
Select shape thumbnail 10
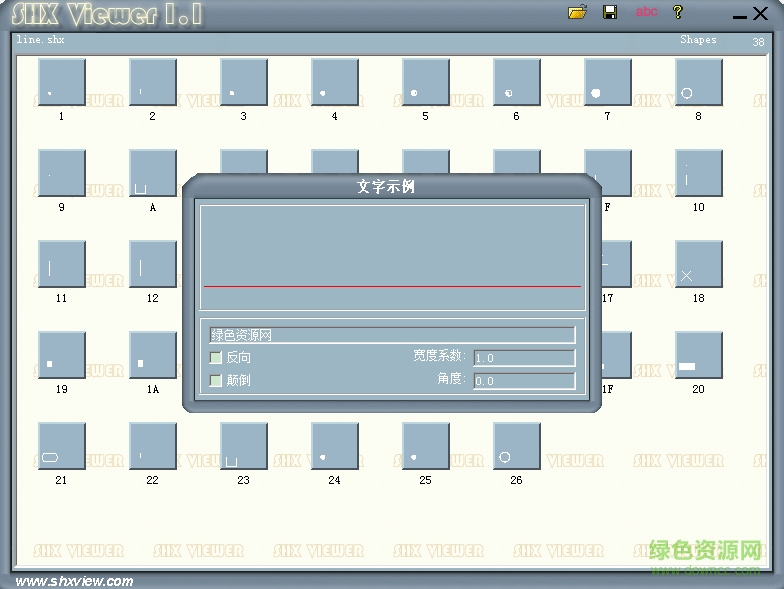(x=699, y=173)
